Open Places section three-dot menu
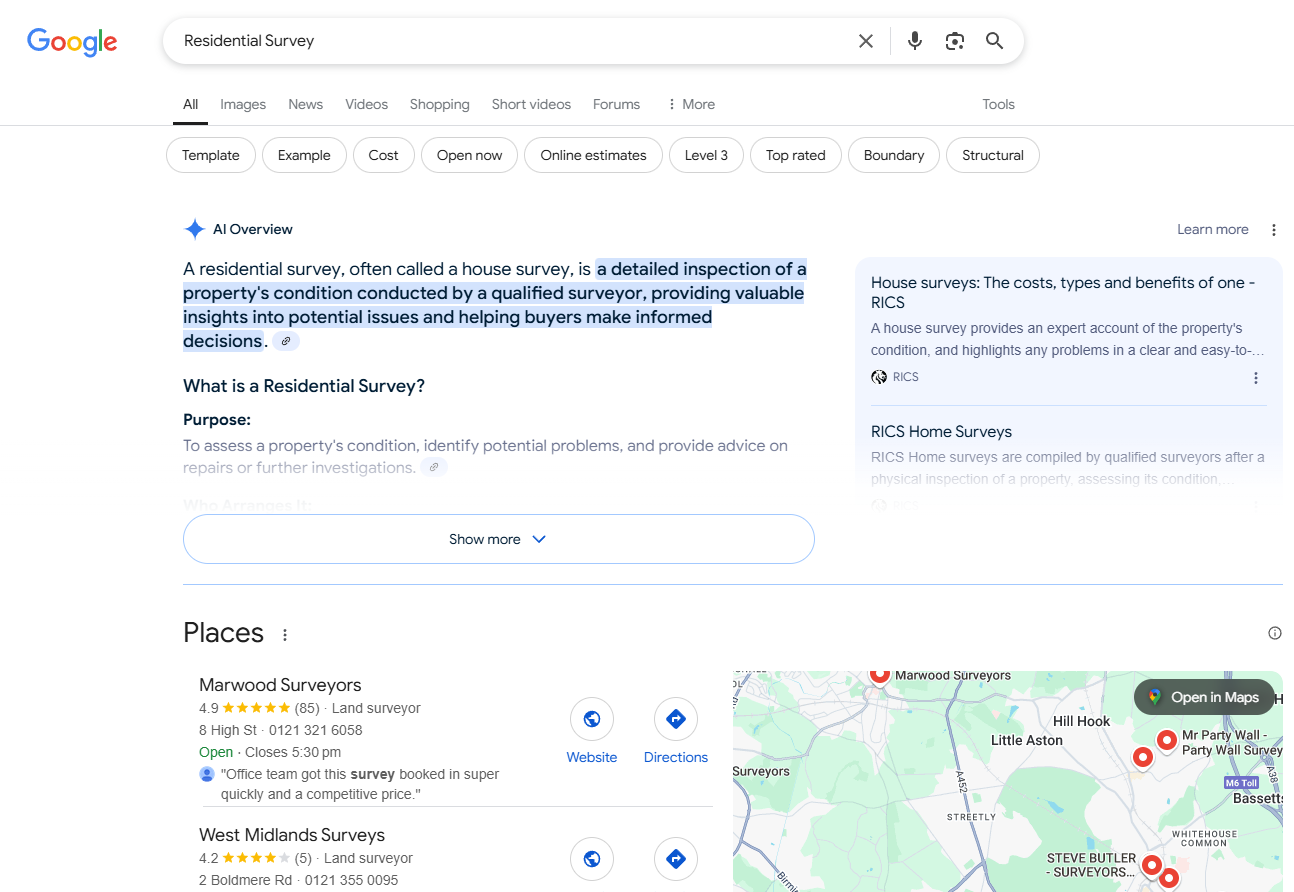The image size is (1294, 892). point(285,635)
